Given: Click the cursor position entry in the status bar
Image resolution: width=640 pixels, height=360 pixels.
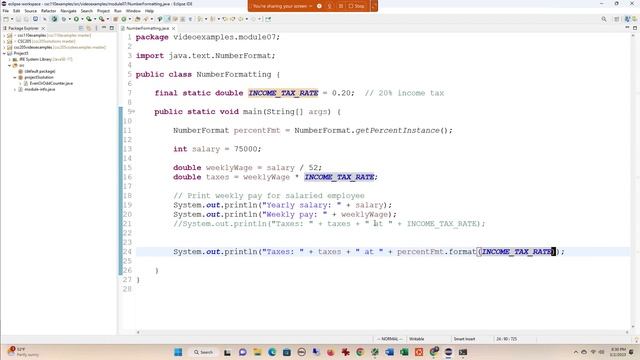Looking at the screenshot, I should click(507, 339).
